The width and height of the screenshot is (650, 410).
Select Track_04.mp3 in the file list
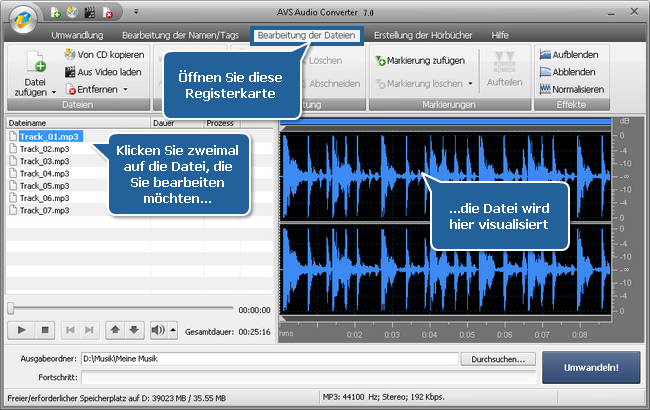click(x=47, y=173)
